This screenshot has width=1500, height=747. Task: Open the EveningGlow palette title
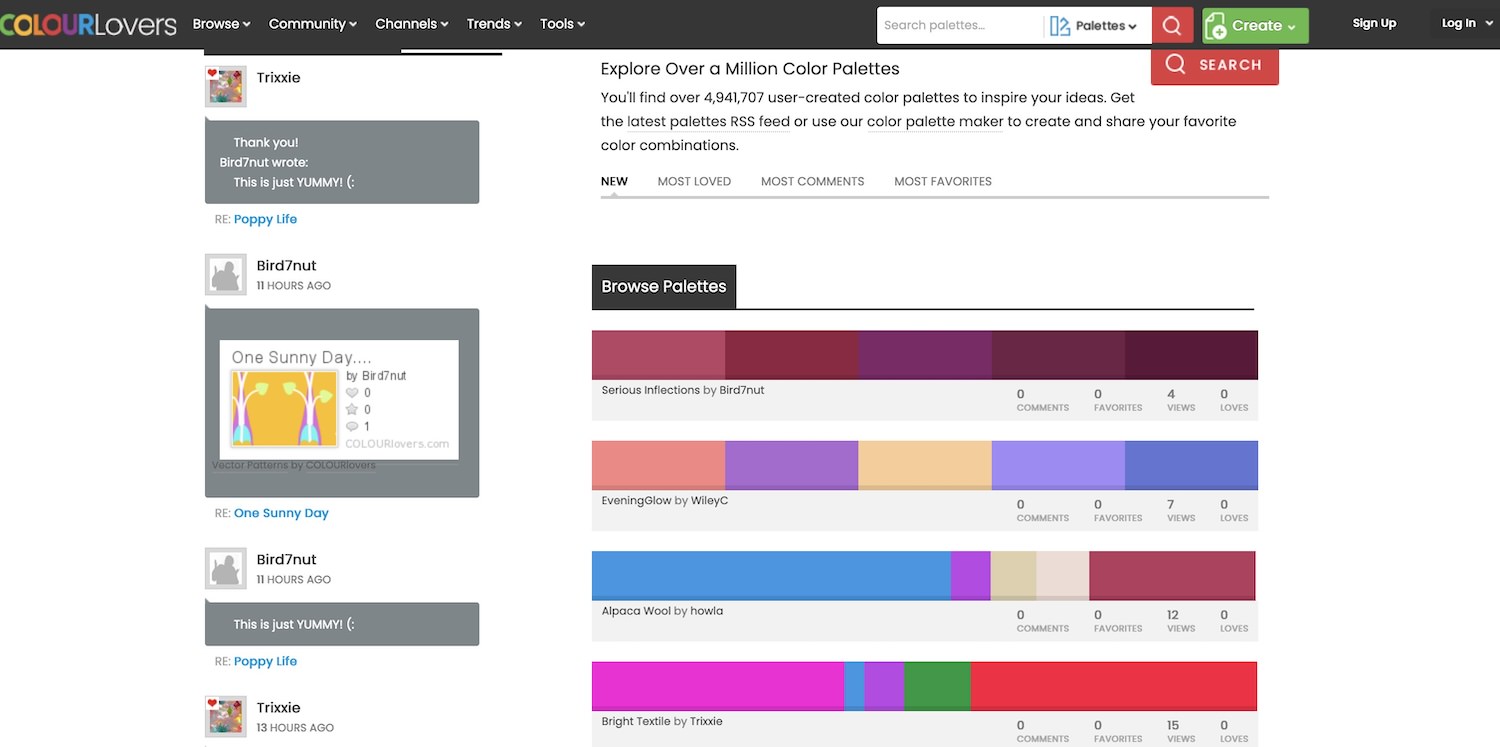[636, 500]
